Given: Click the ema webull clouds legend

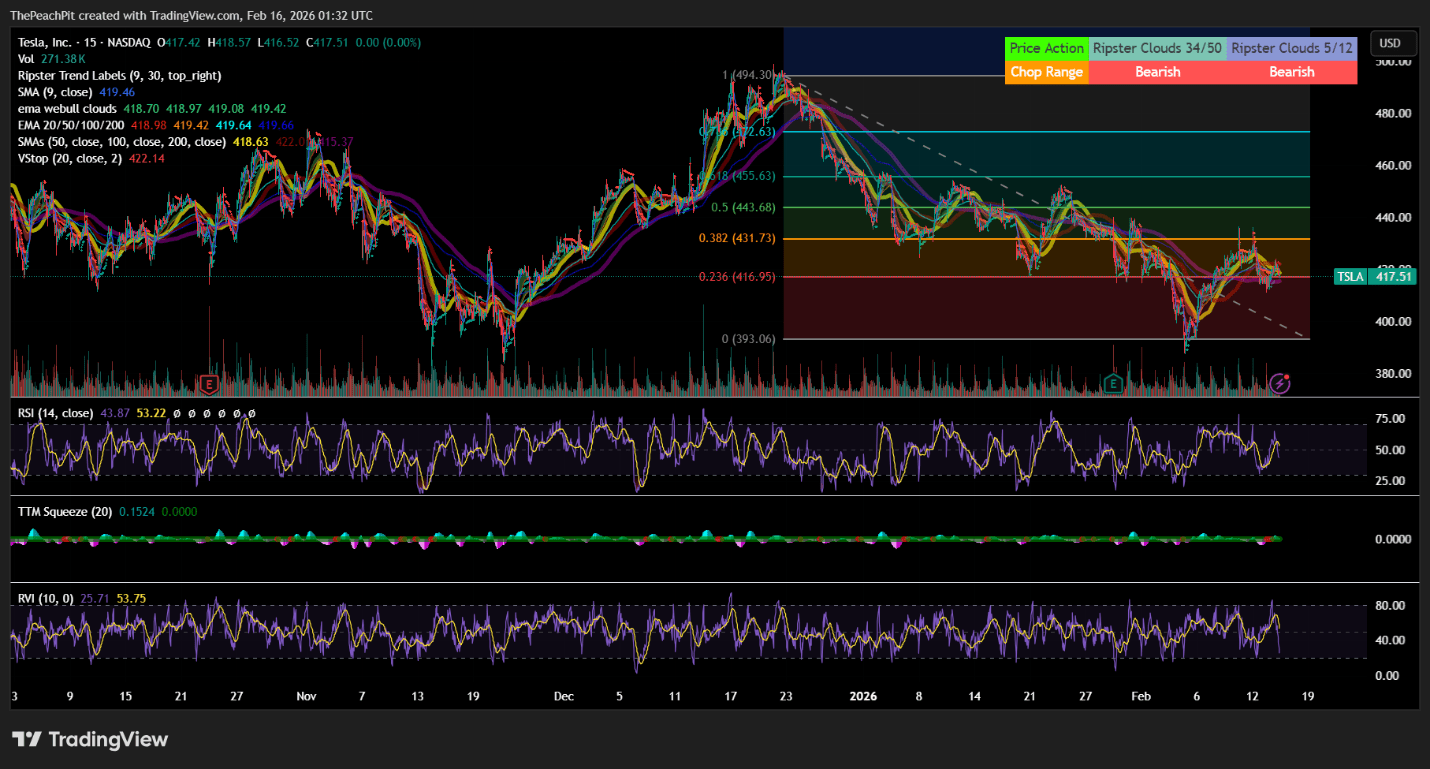Looking at the screenshot, I should [152, 107].
